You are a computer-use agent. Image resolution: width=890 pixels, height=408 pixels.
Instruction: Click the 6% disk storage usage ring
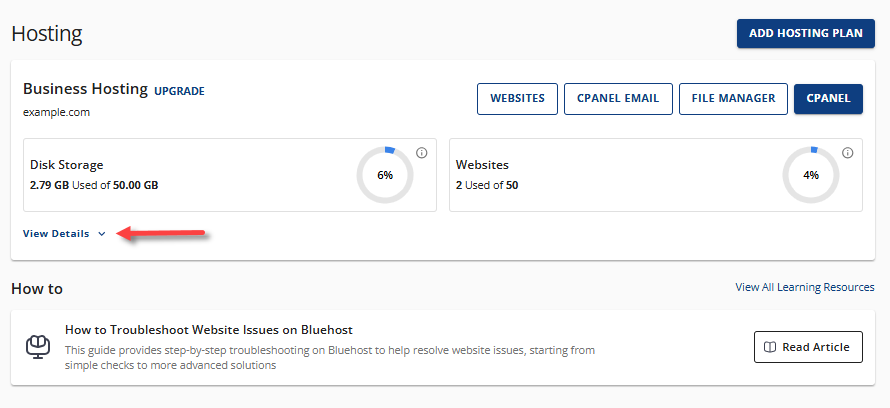pyautogui.click(x=385, y=175)
